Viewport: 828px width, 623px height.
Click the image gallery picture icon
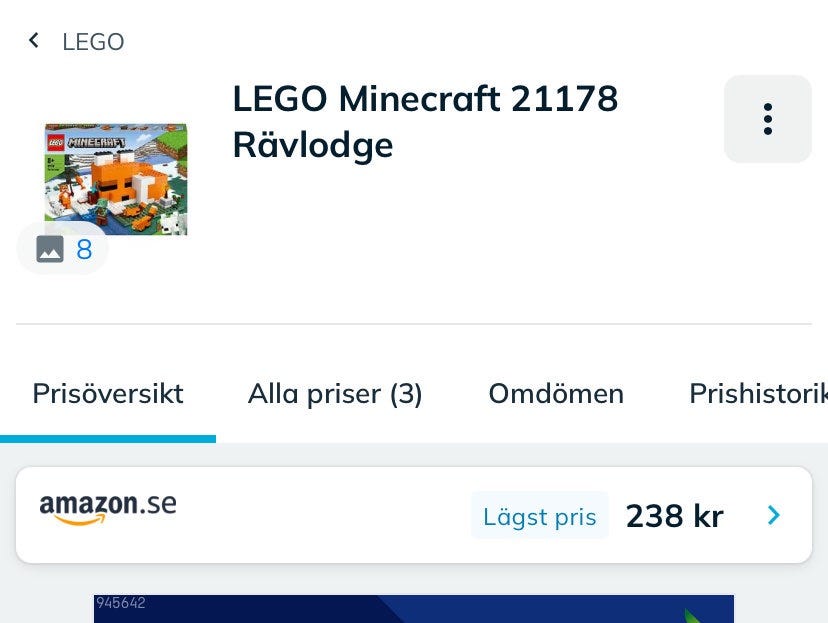[50, 249]
